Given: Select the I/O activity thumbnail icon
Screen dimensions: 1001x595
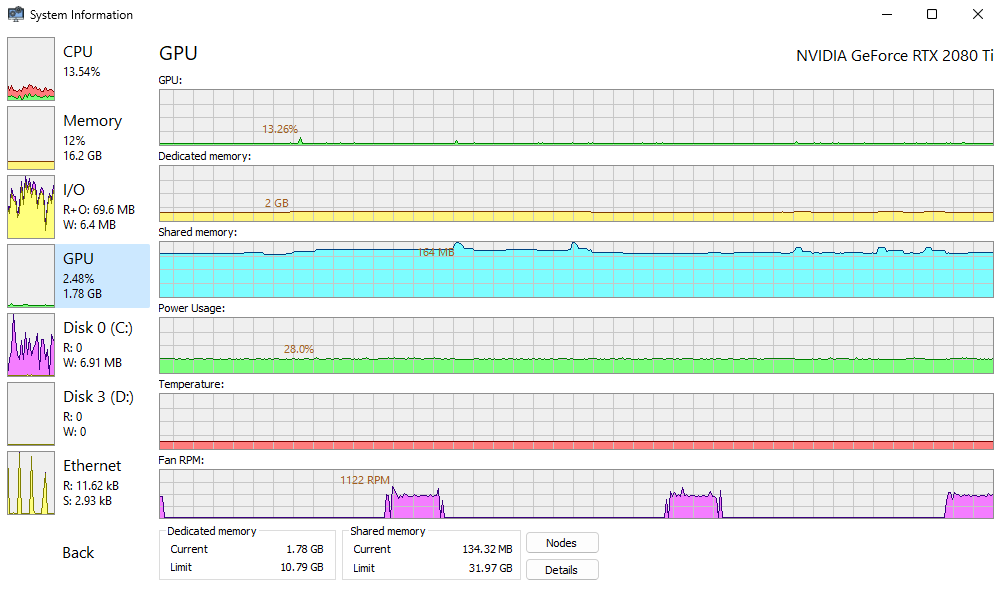Looking at the screenshot, I should [31, 207].
